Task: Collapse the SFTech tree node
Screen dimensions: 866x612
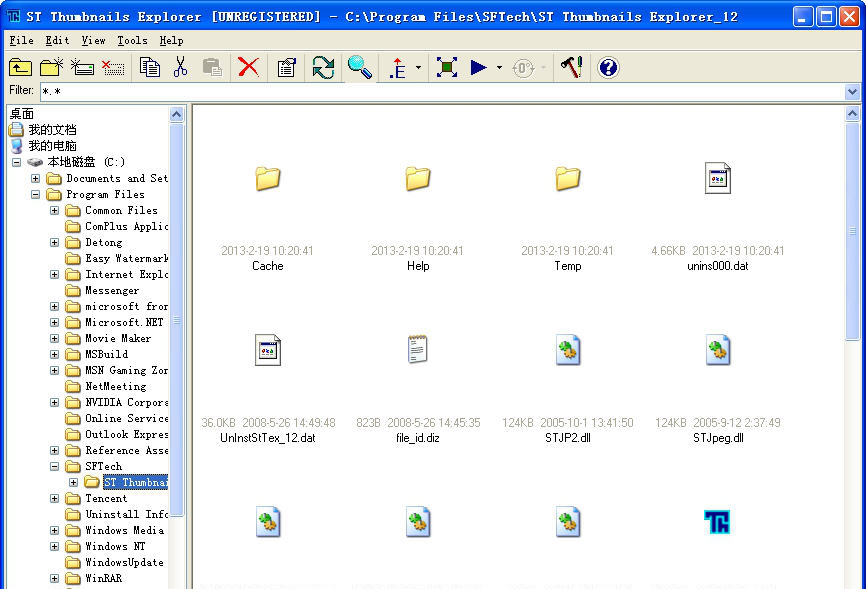Action: click(54, 467)
